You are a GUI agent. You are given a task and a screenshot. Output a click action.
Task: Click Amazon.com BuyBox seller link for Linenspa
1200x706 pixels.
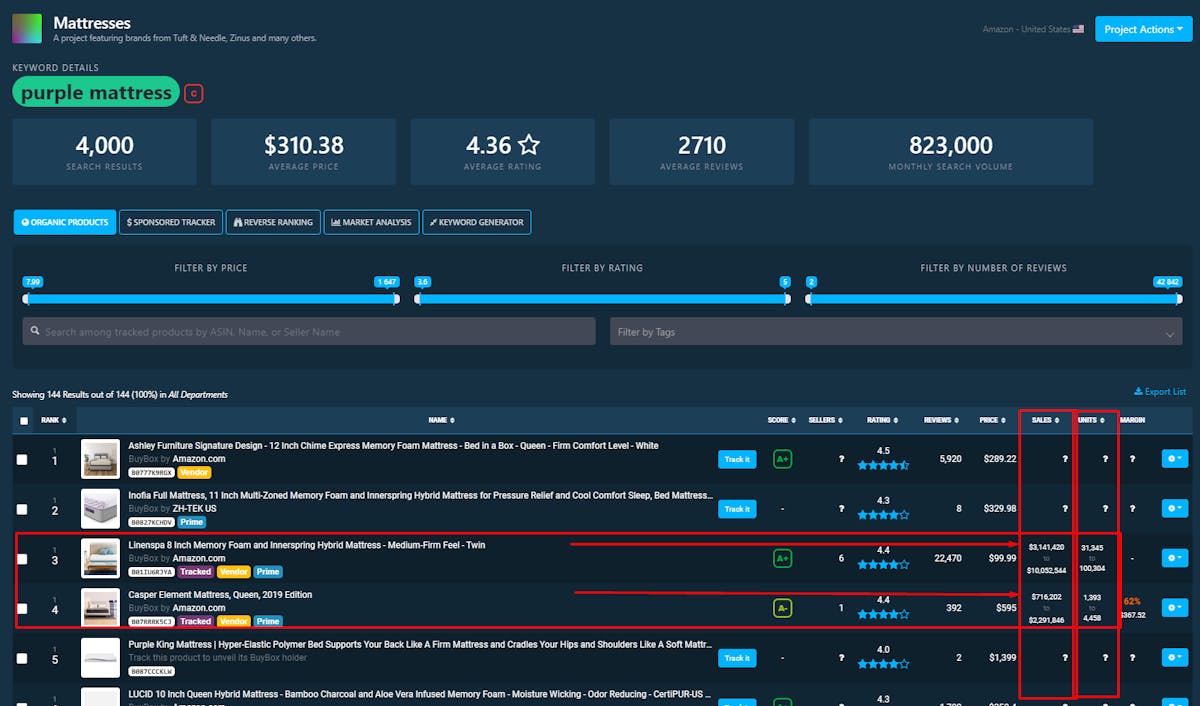click(x=199, y=558)
